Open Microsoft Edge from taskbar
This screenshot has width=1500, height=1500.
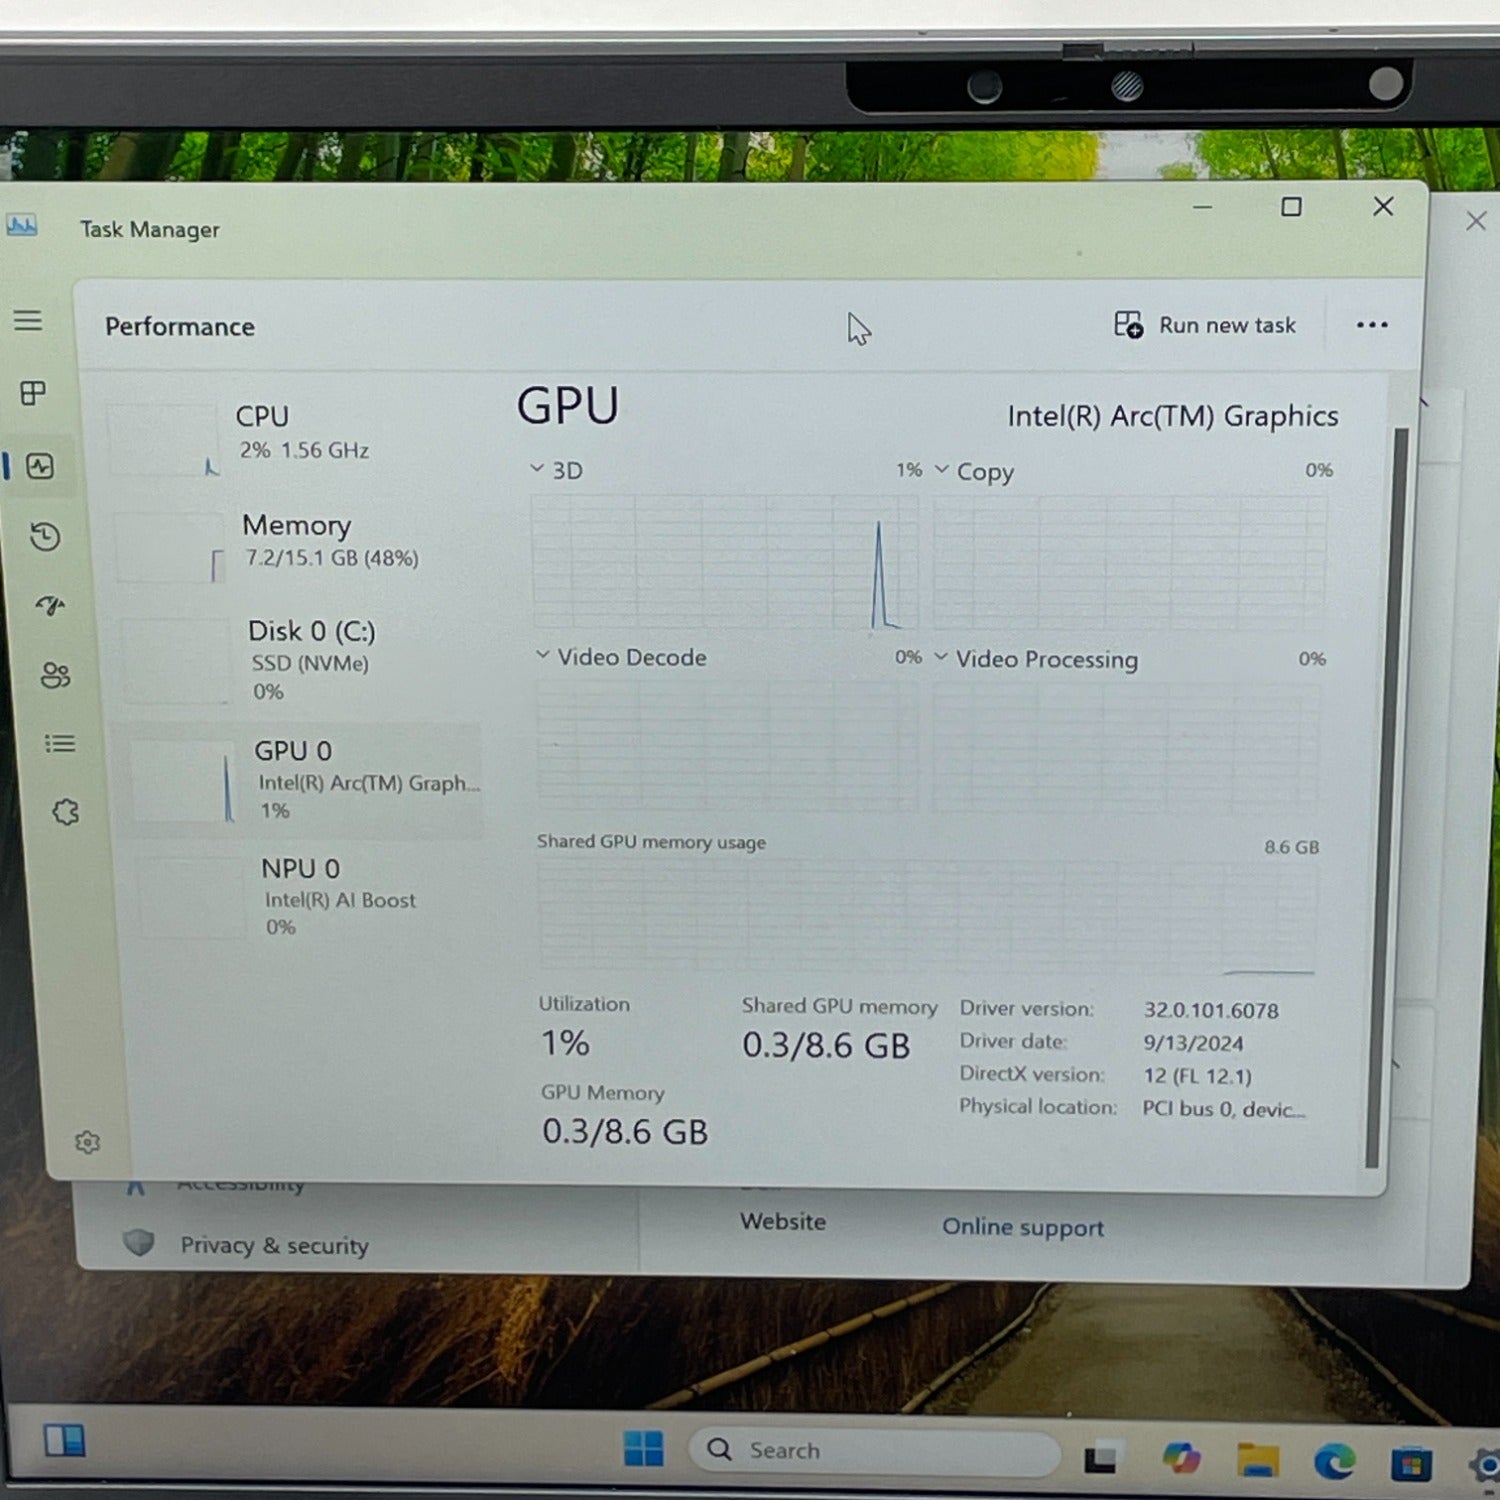tap(1334, 1463)
